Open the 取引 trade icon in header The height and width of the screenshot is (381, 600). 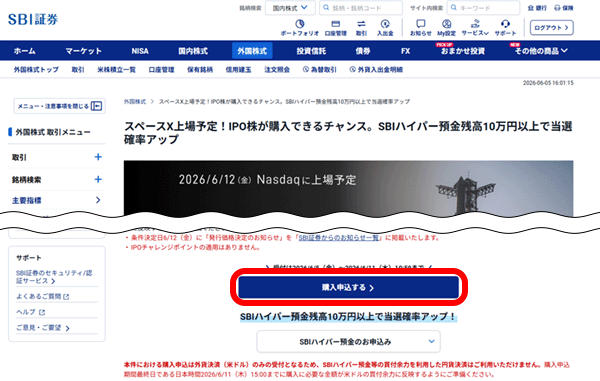pos(361,28)
